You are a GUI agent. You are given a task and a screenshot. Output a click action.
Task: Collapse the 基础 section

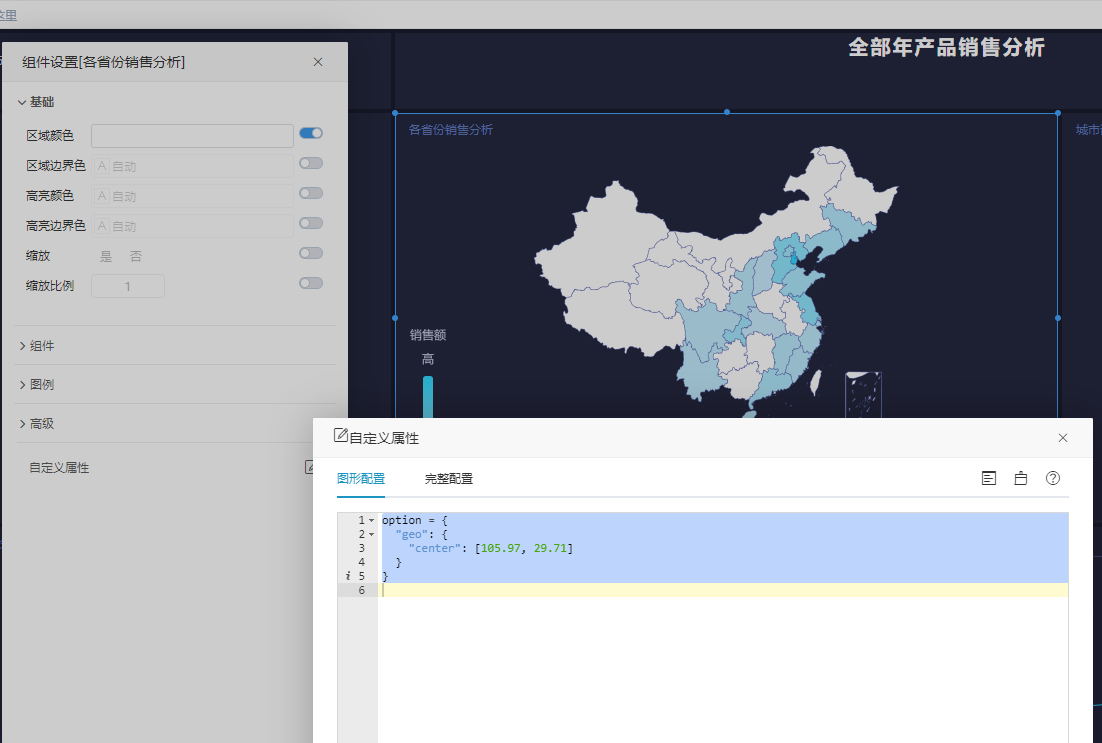click(x=37, y=102)
